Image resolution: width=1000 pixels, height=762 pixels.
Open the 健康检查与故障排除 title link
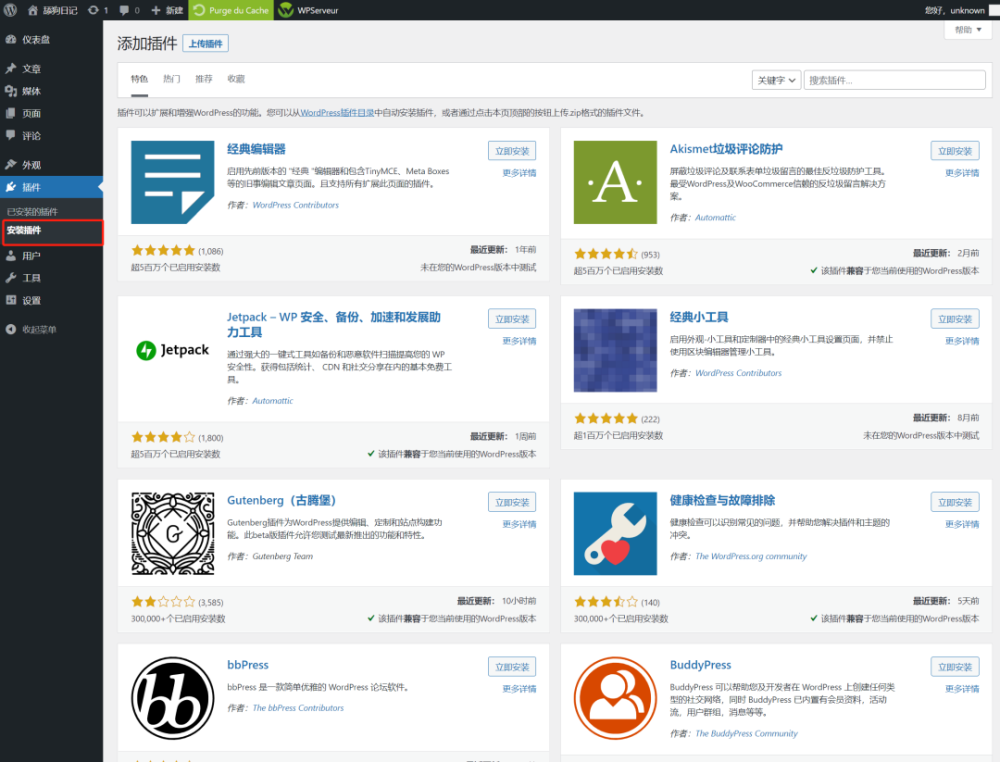click(x=723, y=501)
